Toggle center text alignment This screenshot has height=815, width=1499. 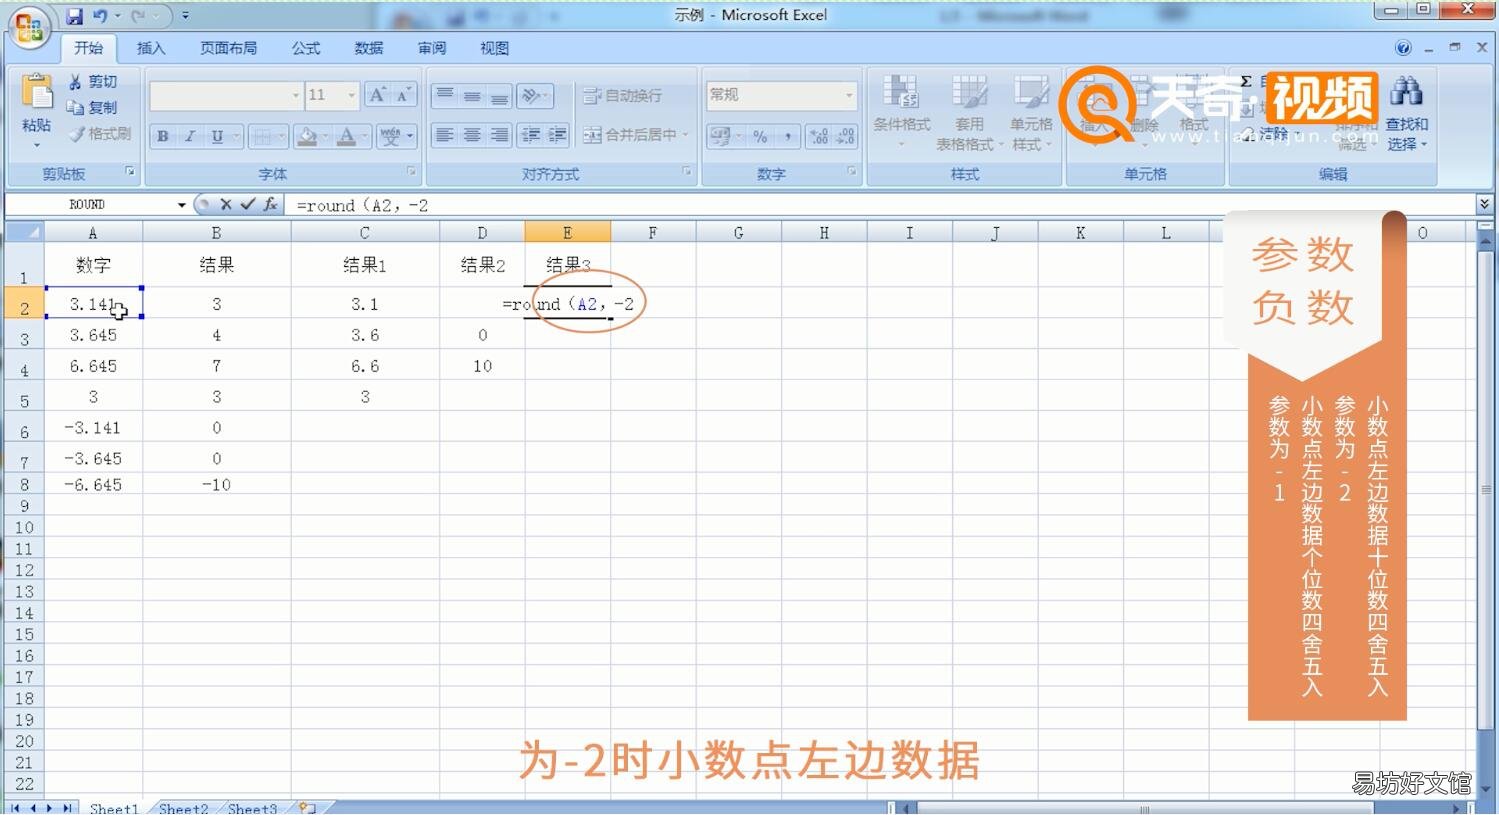coord(472,135)
